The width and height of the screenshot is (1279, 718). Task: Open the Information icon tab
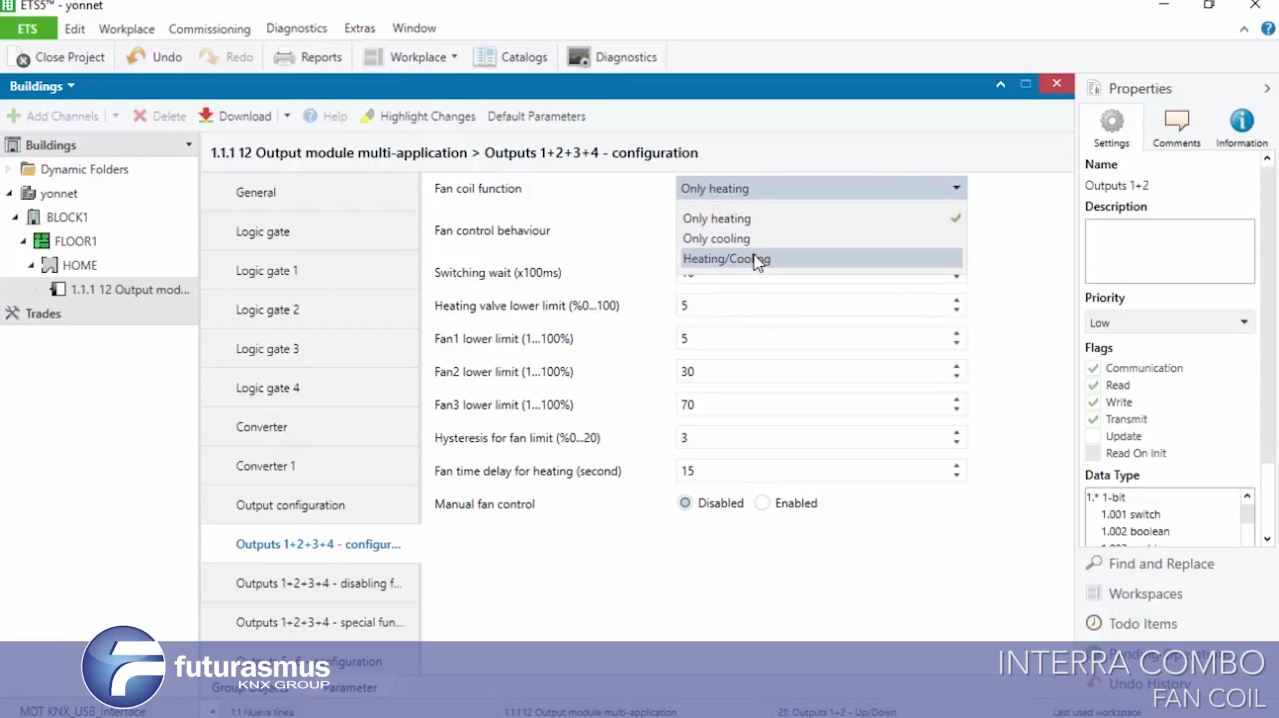[1241, 122]
